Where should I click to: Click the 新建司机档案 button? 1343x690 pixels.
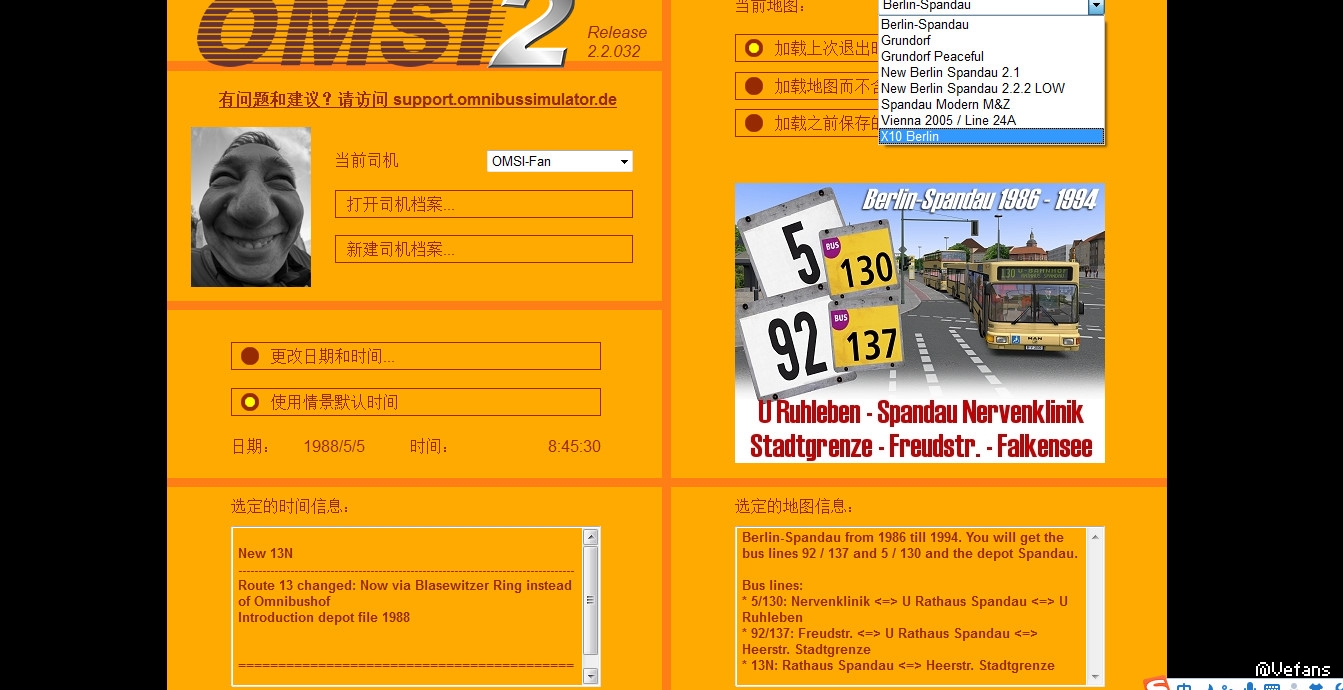pyautogui.click(x=484, y=249)
